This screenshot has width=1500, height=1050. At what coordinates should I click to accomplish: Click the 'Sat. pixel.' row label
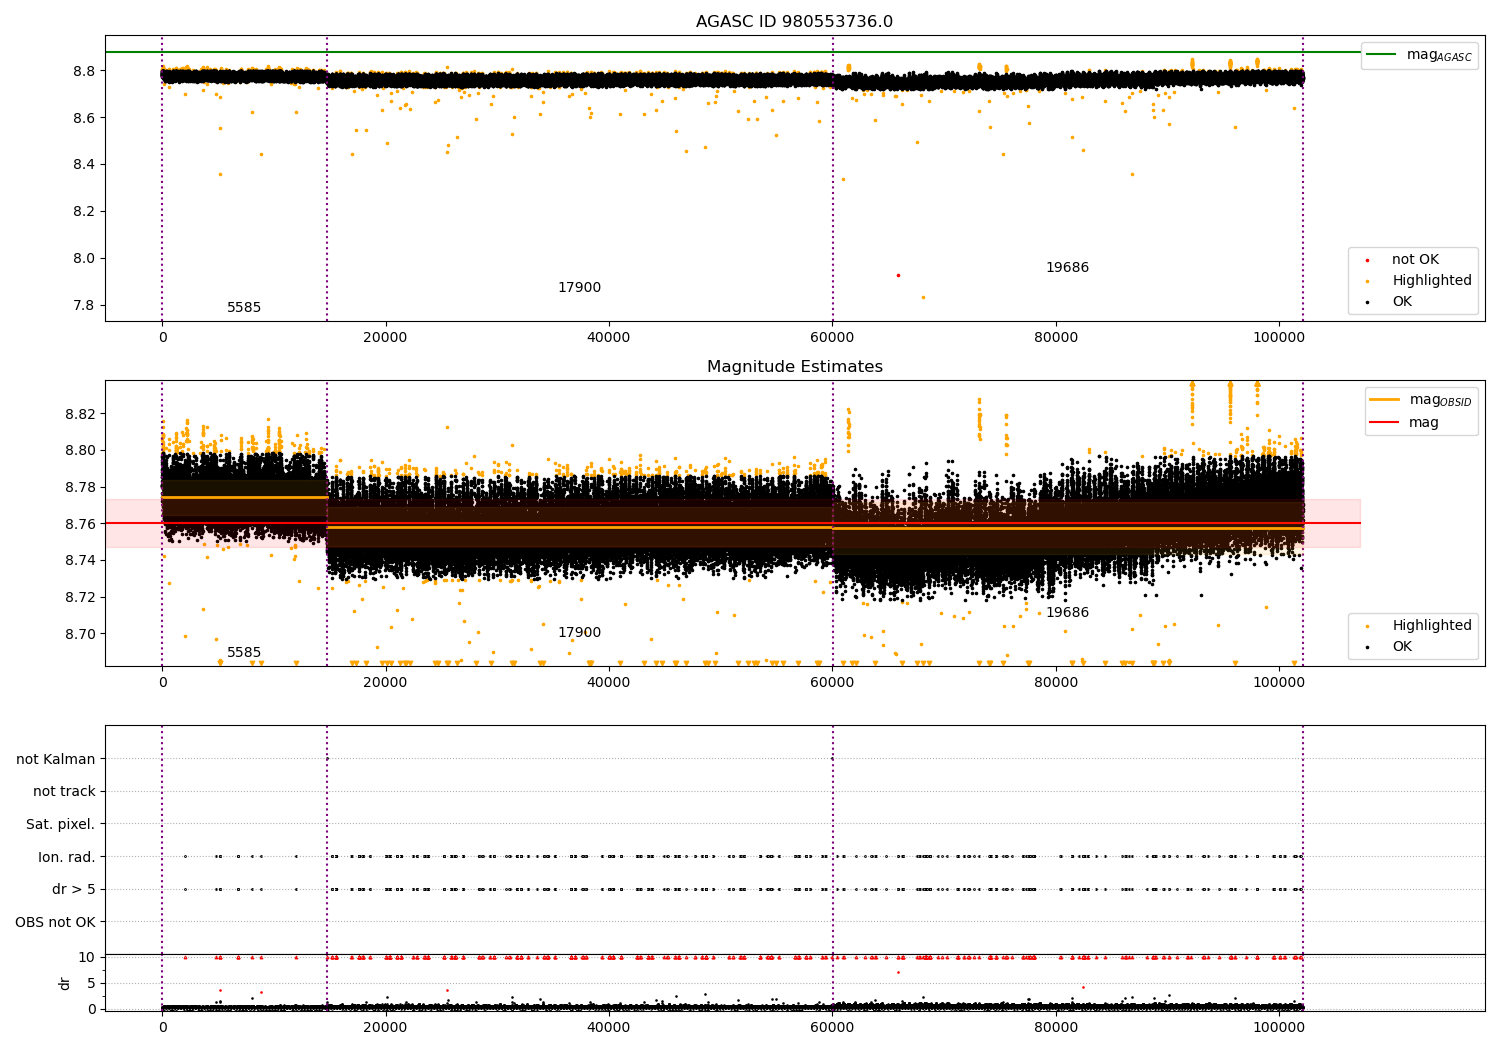61,825
